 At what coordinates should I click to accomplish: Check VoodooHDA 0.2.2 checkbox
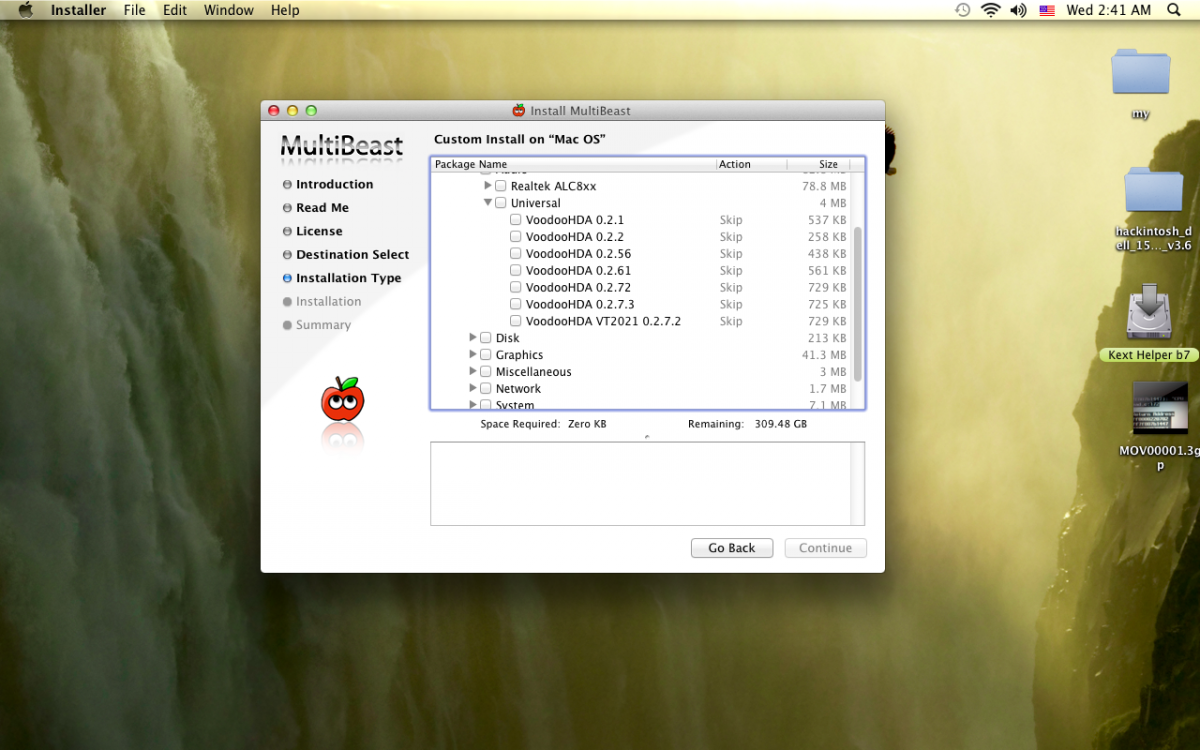(x=516, y=237)
